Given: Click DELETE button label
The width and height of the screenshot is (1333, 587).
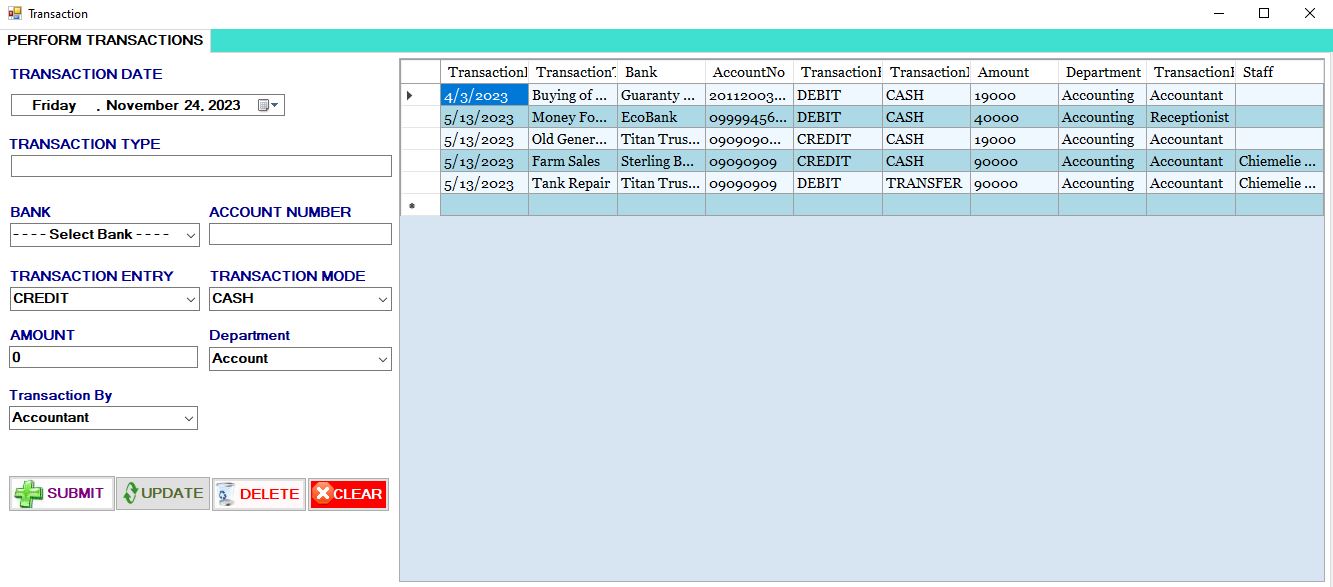Looking at the screenshot, I should (269, 494).
